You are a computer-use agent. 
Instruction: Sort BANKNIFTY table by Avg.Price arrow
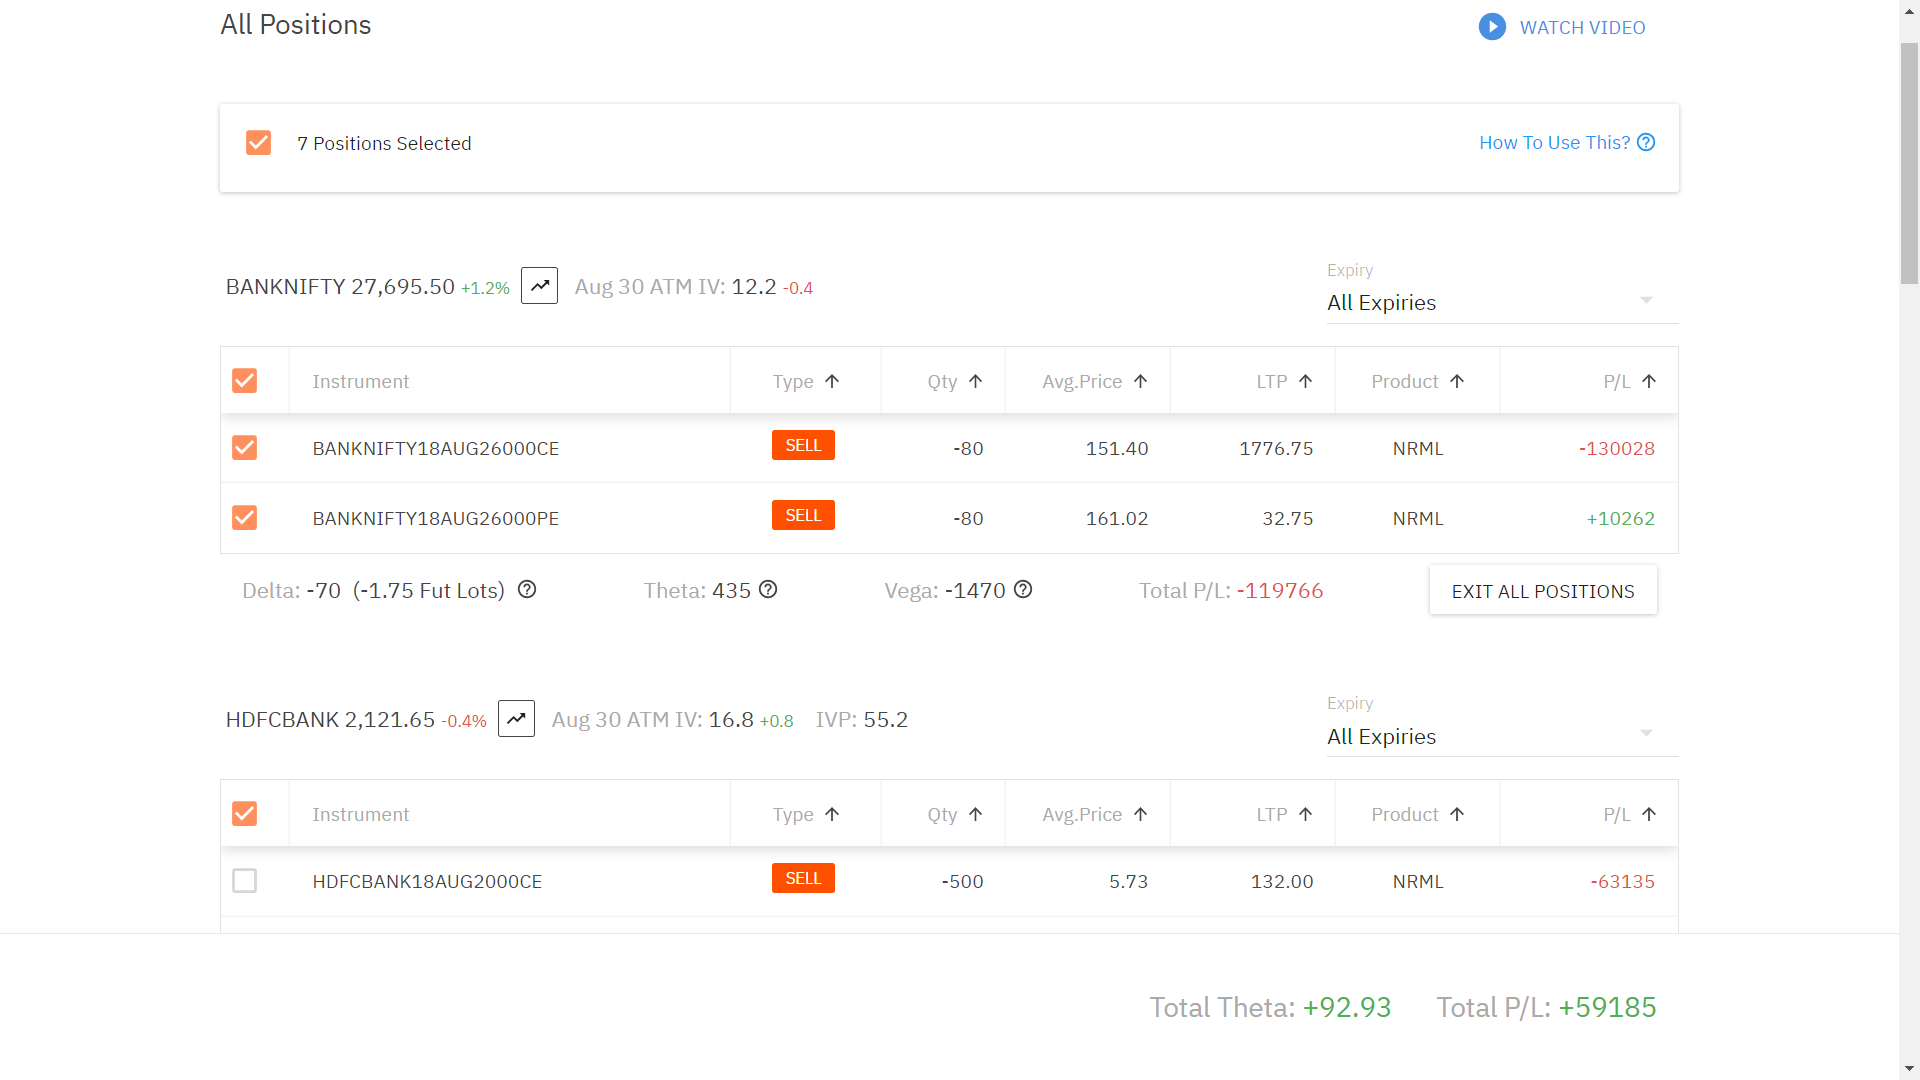tap(1140, 381)
